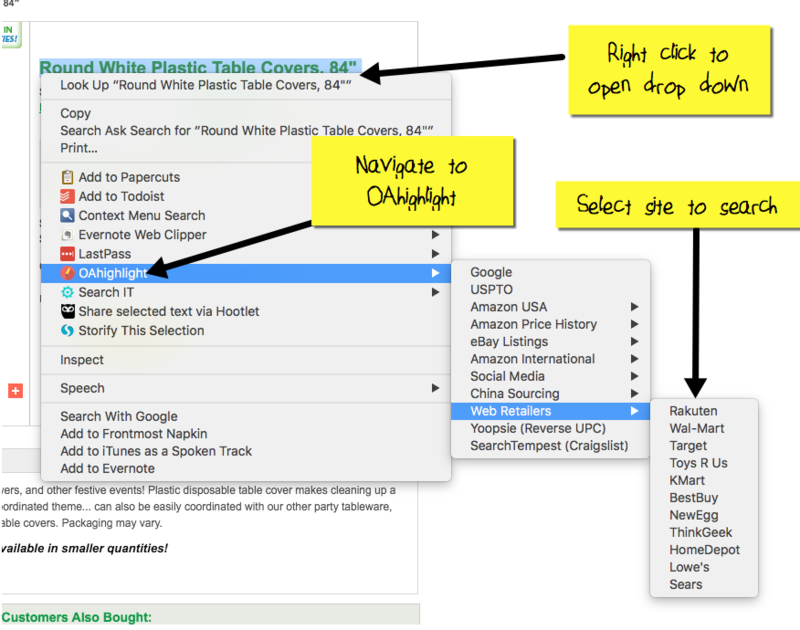Expand the Amazon Price History arrow

(x=634, y=324)
